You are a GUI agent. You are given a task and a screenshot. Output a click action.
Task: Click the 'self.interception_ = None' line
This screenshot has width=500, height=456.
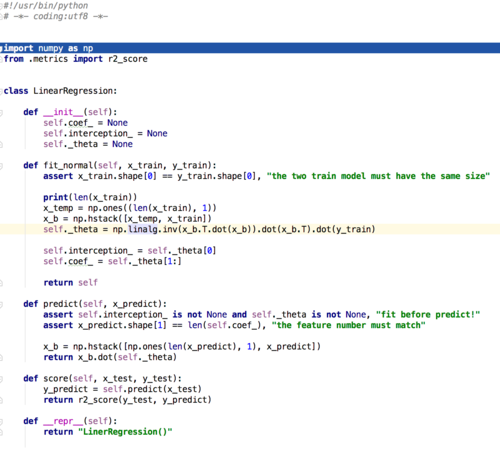[105, 134]
